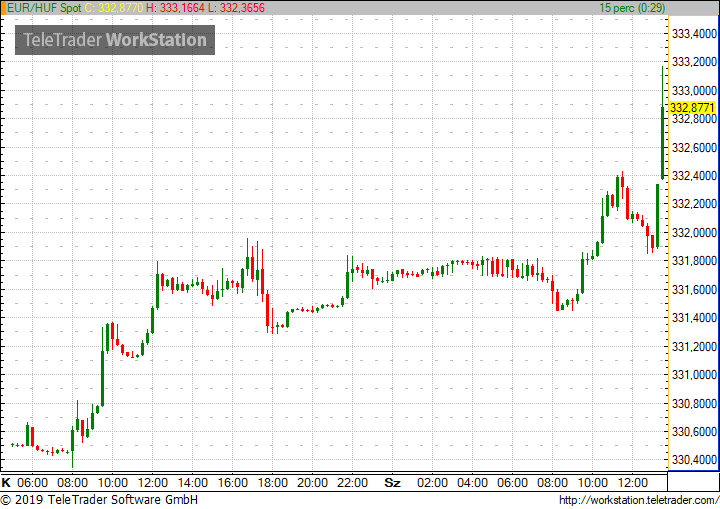Click the 331,4000 price axis label
720x509 pixels.
click(694, 317)
